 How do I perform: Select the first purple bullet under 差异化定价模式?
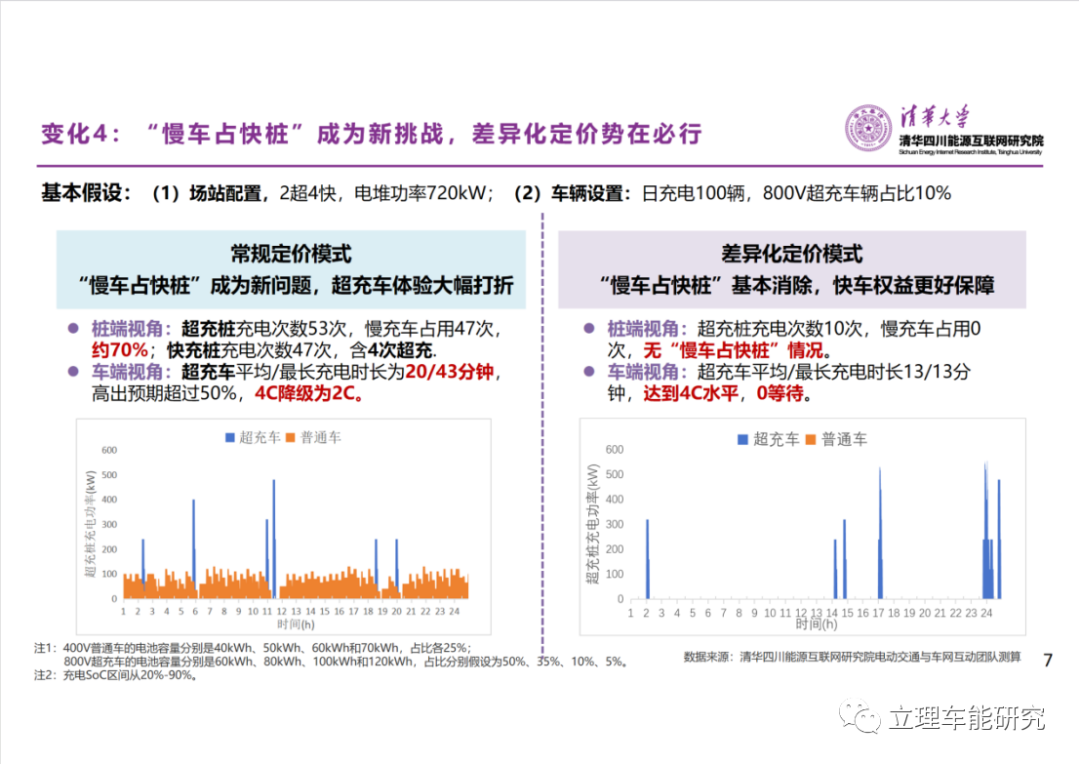(x=590, y=329)
